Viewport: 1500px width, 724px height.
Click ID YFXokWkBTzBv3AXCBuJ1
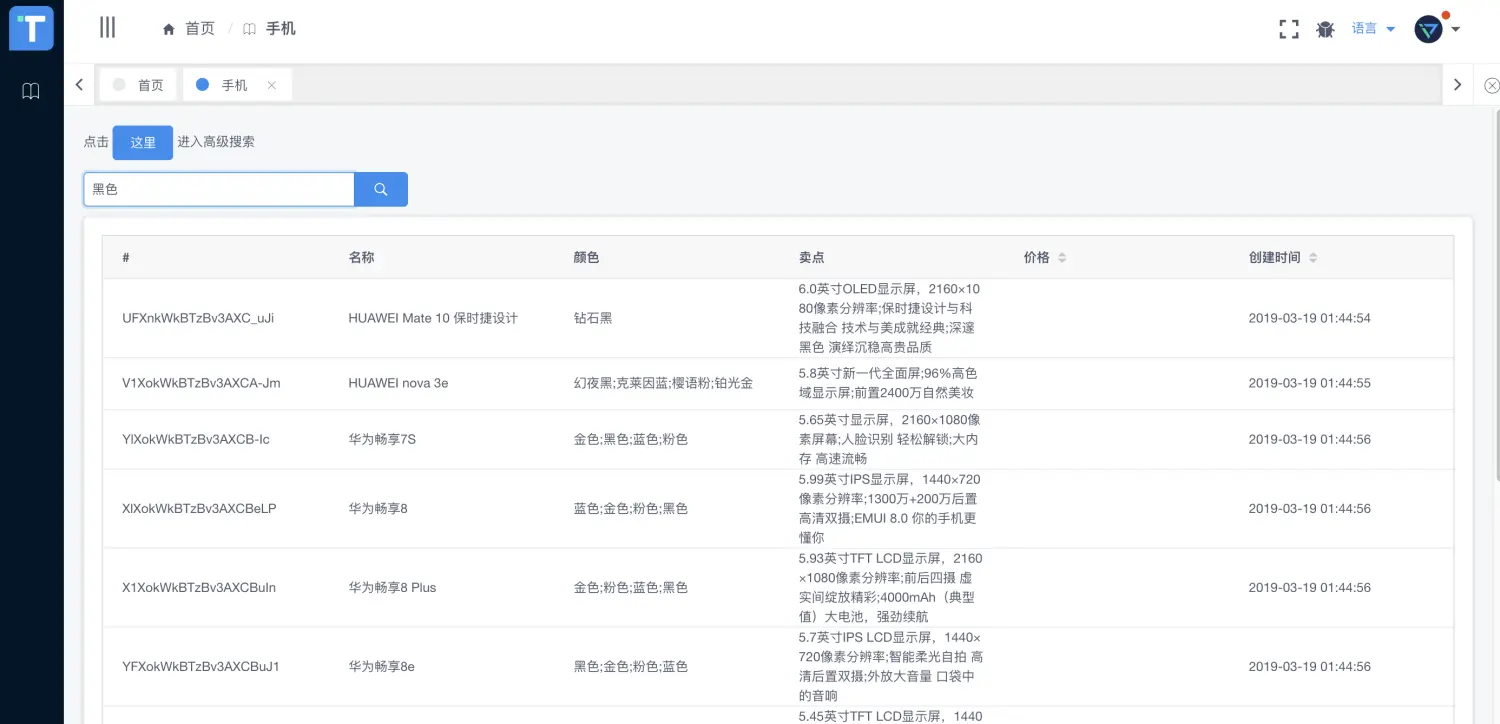coord(201,667)
